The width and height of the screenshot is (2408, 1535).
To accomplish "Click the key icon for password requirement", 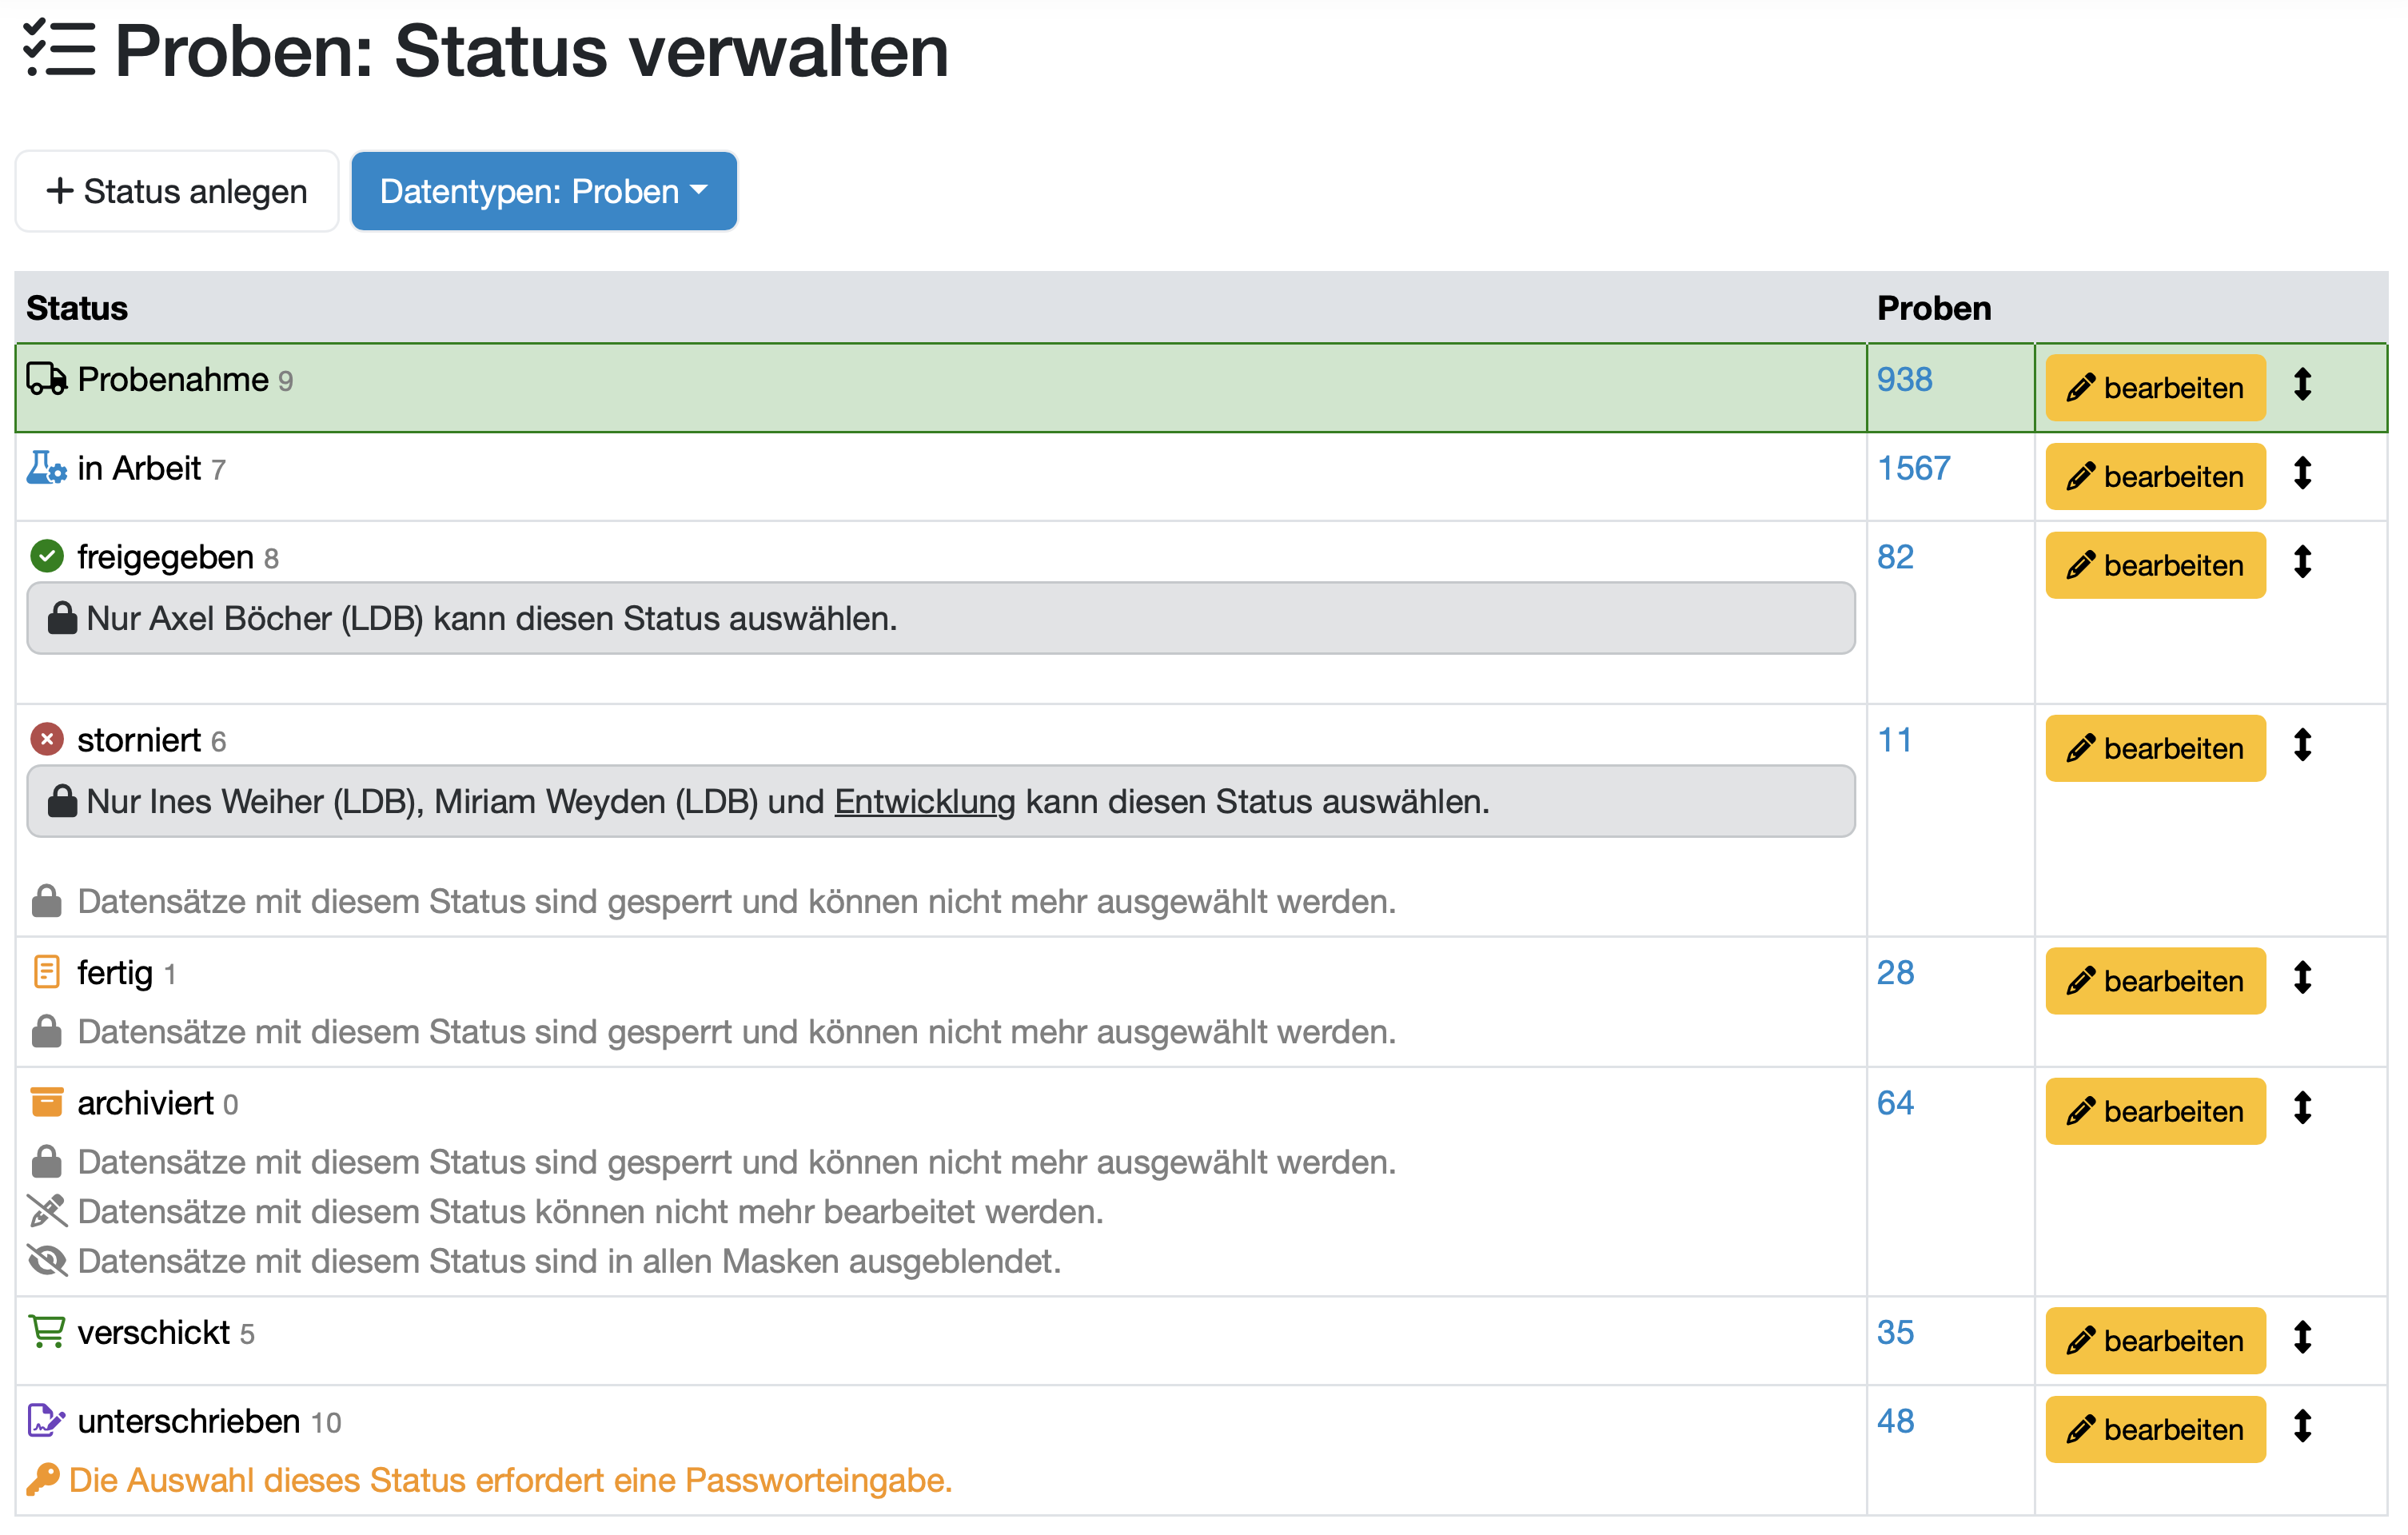I will pos(42,1480).
